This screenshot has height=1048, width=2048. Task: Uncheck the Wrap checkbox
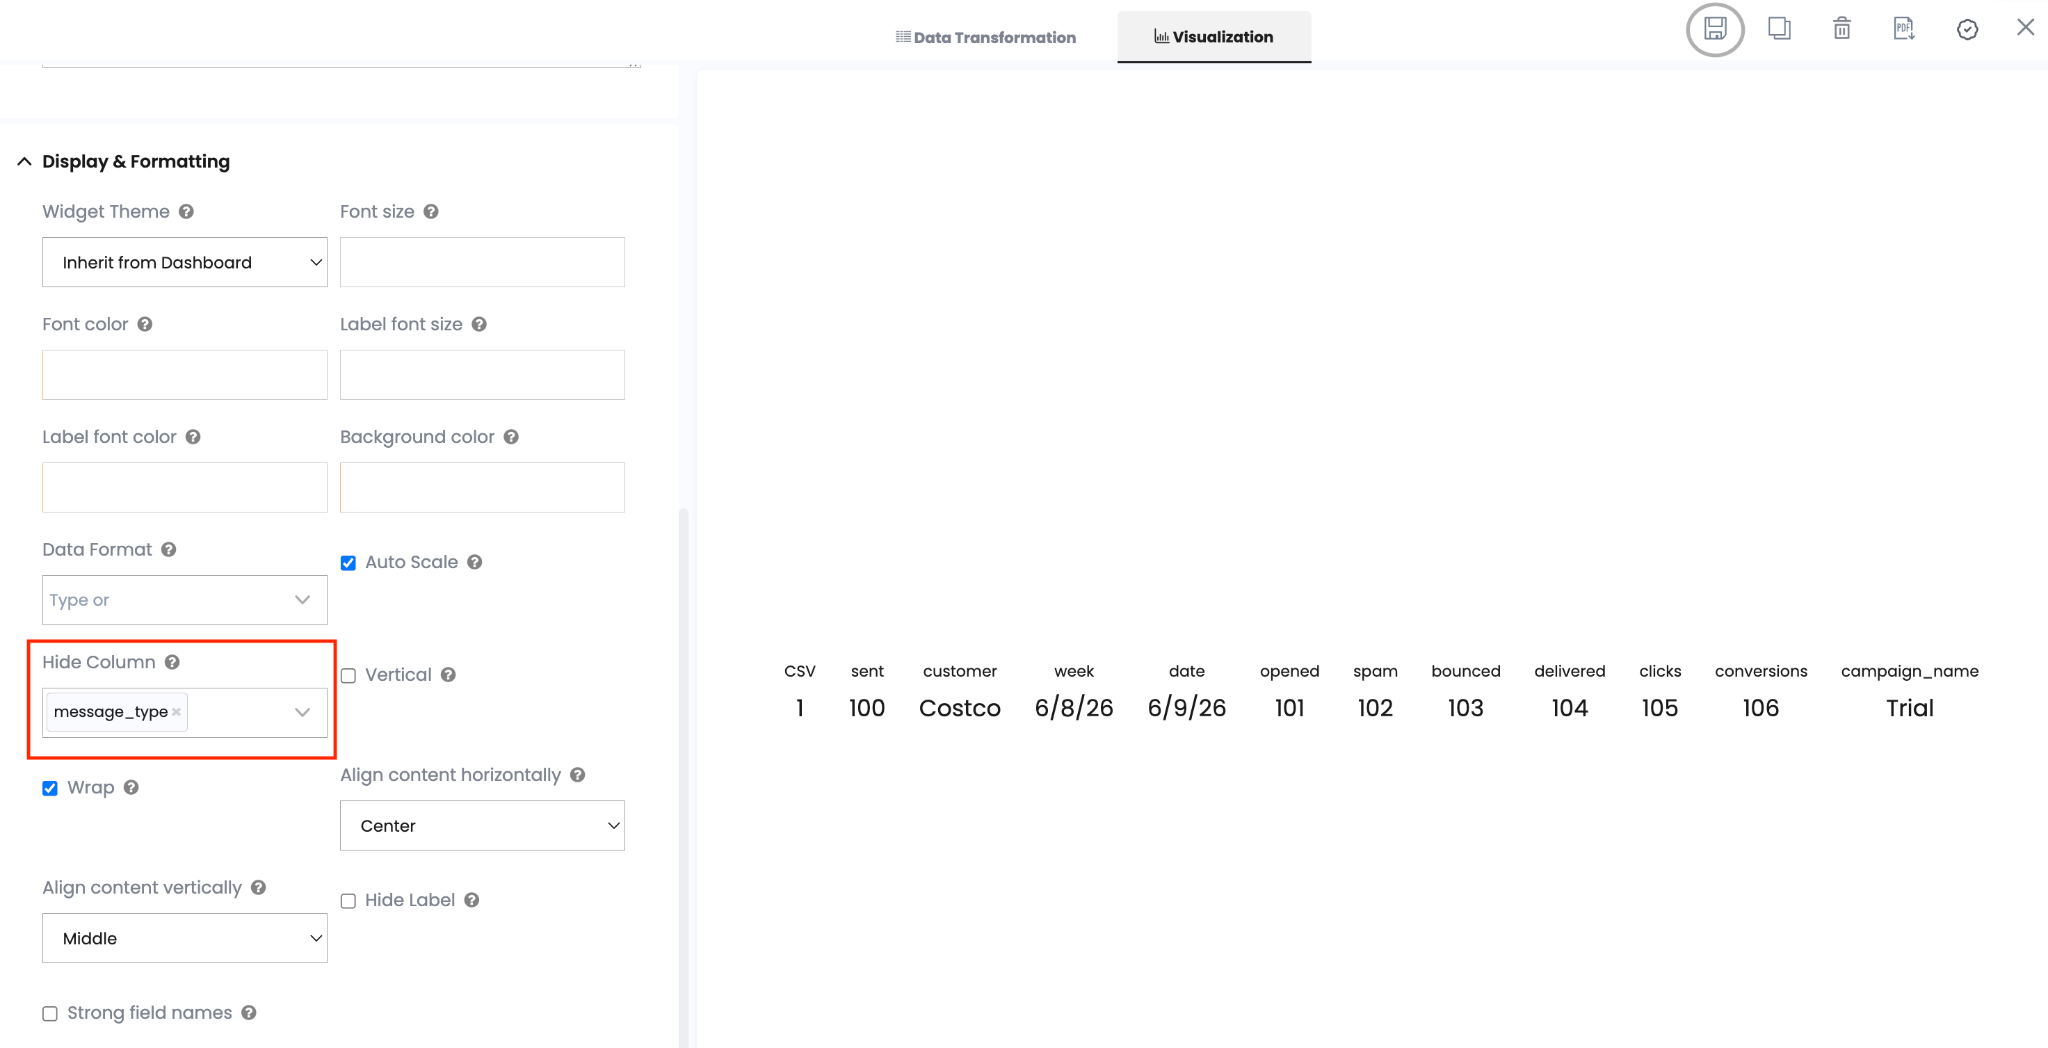click(50, 789)
